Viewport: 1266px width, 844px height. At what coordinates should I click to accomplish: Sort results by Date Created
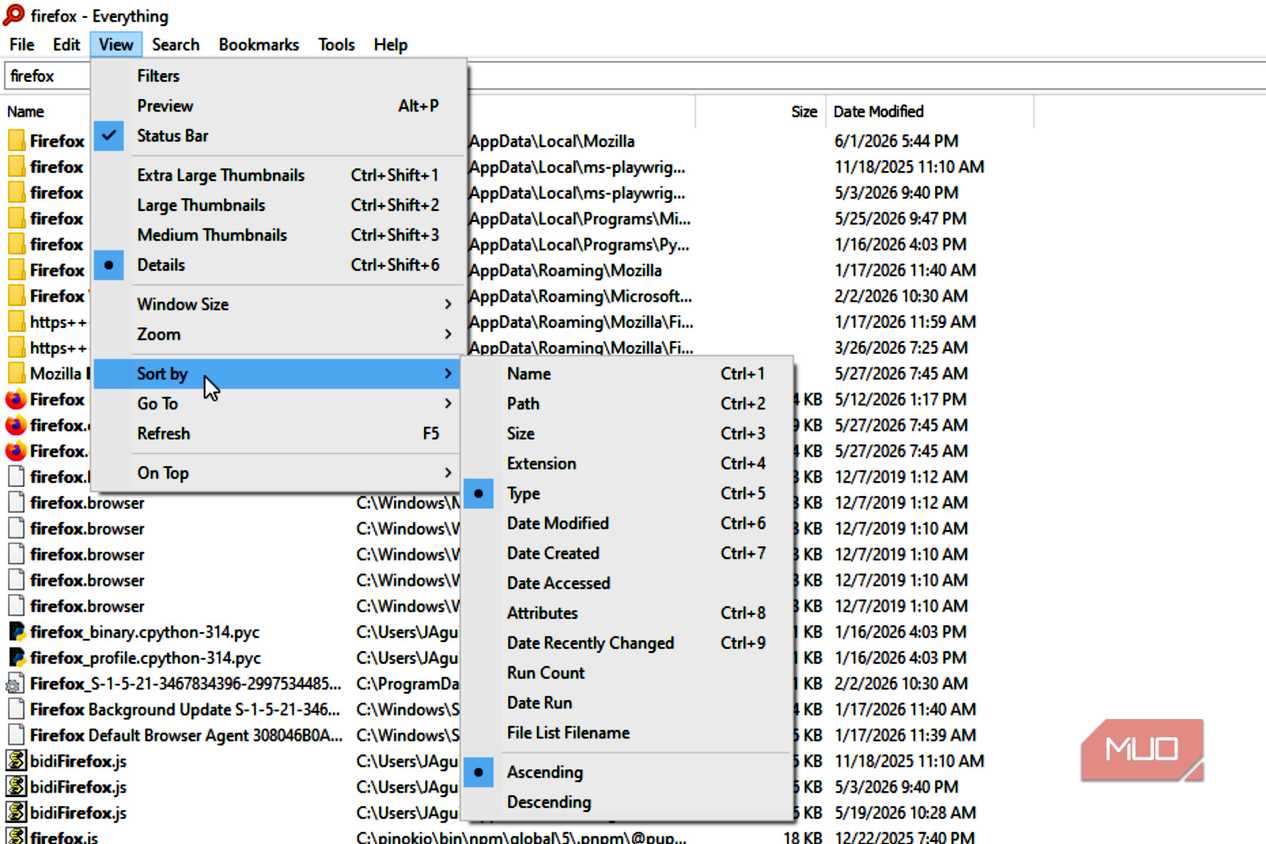tap(627, 553)
